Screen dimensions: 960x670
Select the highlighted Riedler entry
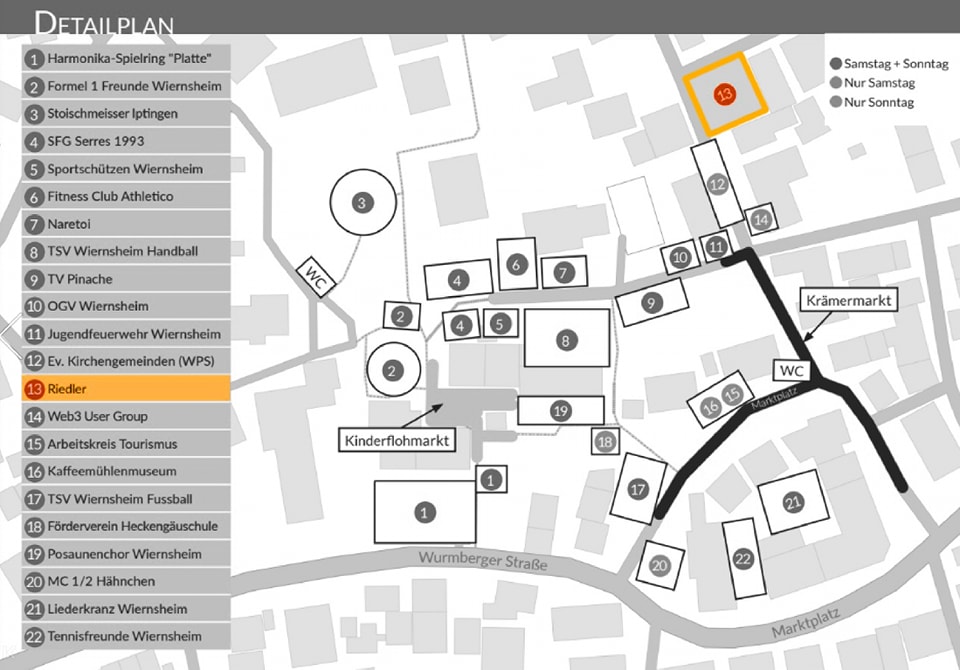pos(124,389)
